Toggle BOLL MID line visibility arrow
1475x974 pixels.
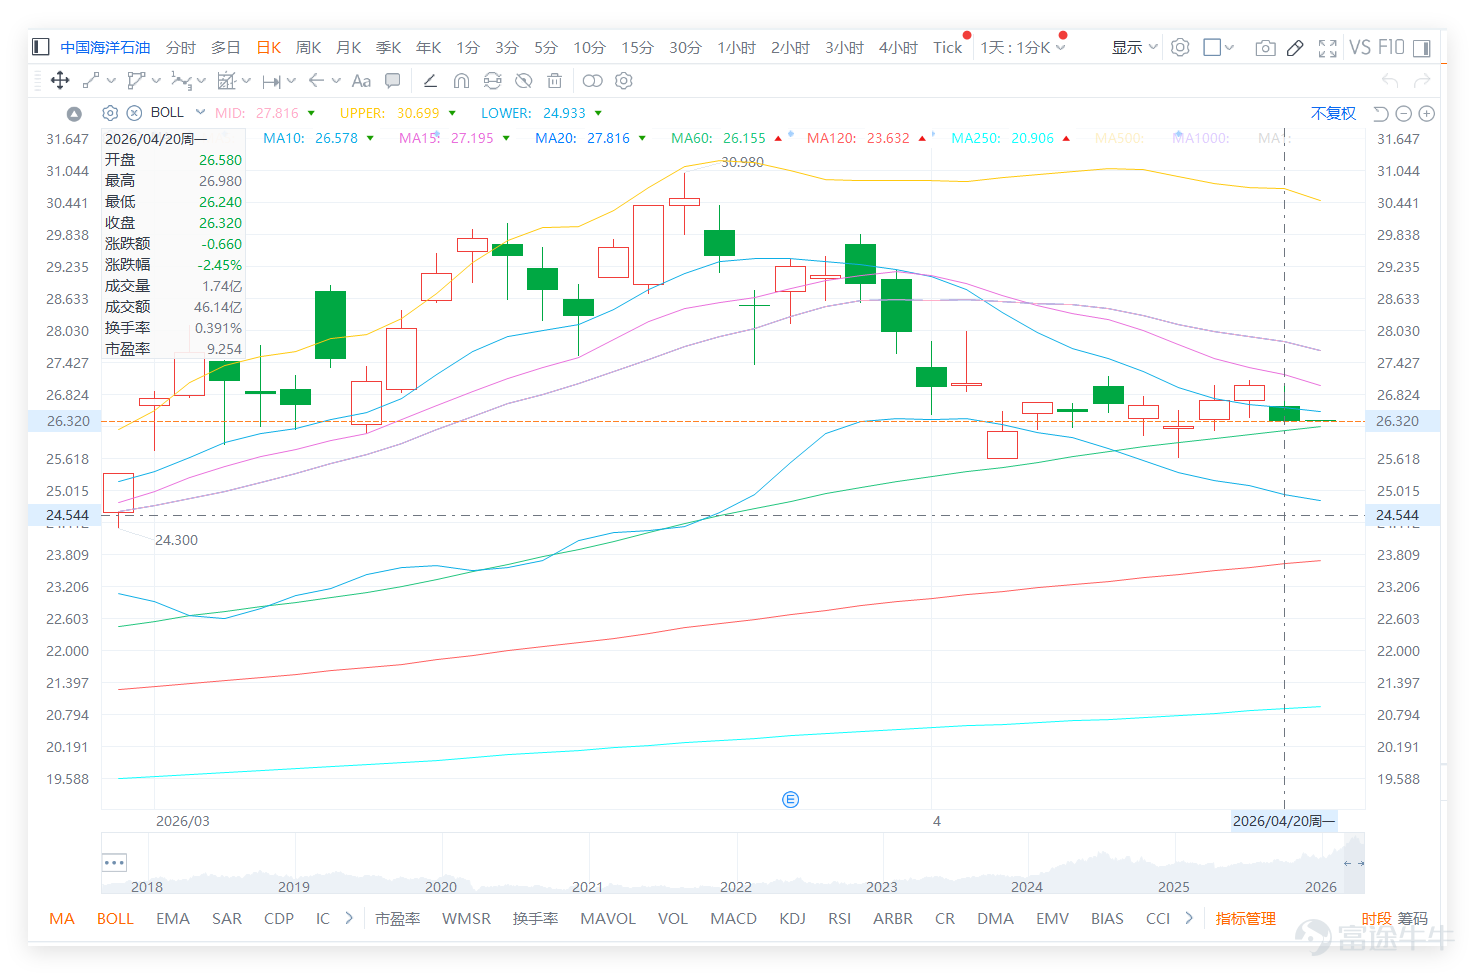point(311,113)
